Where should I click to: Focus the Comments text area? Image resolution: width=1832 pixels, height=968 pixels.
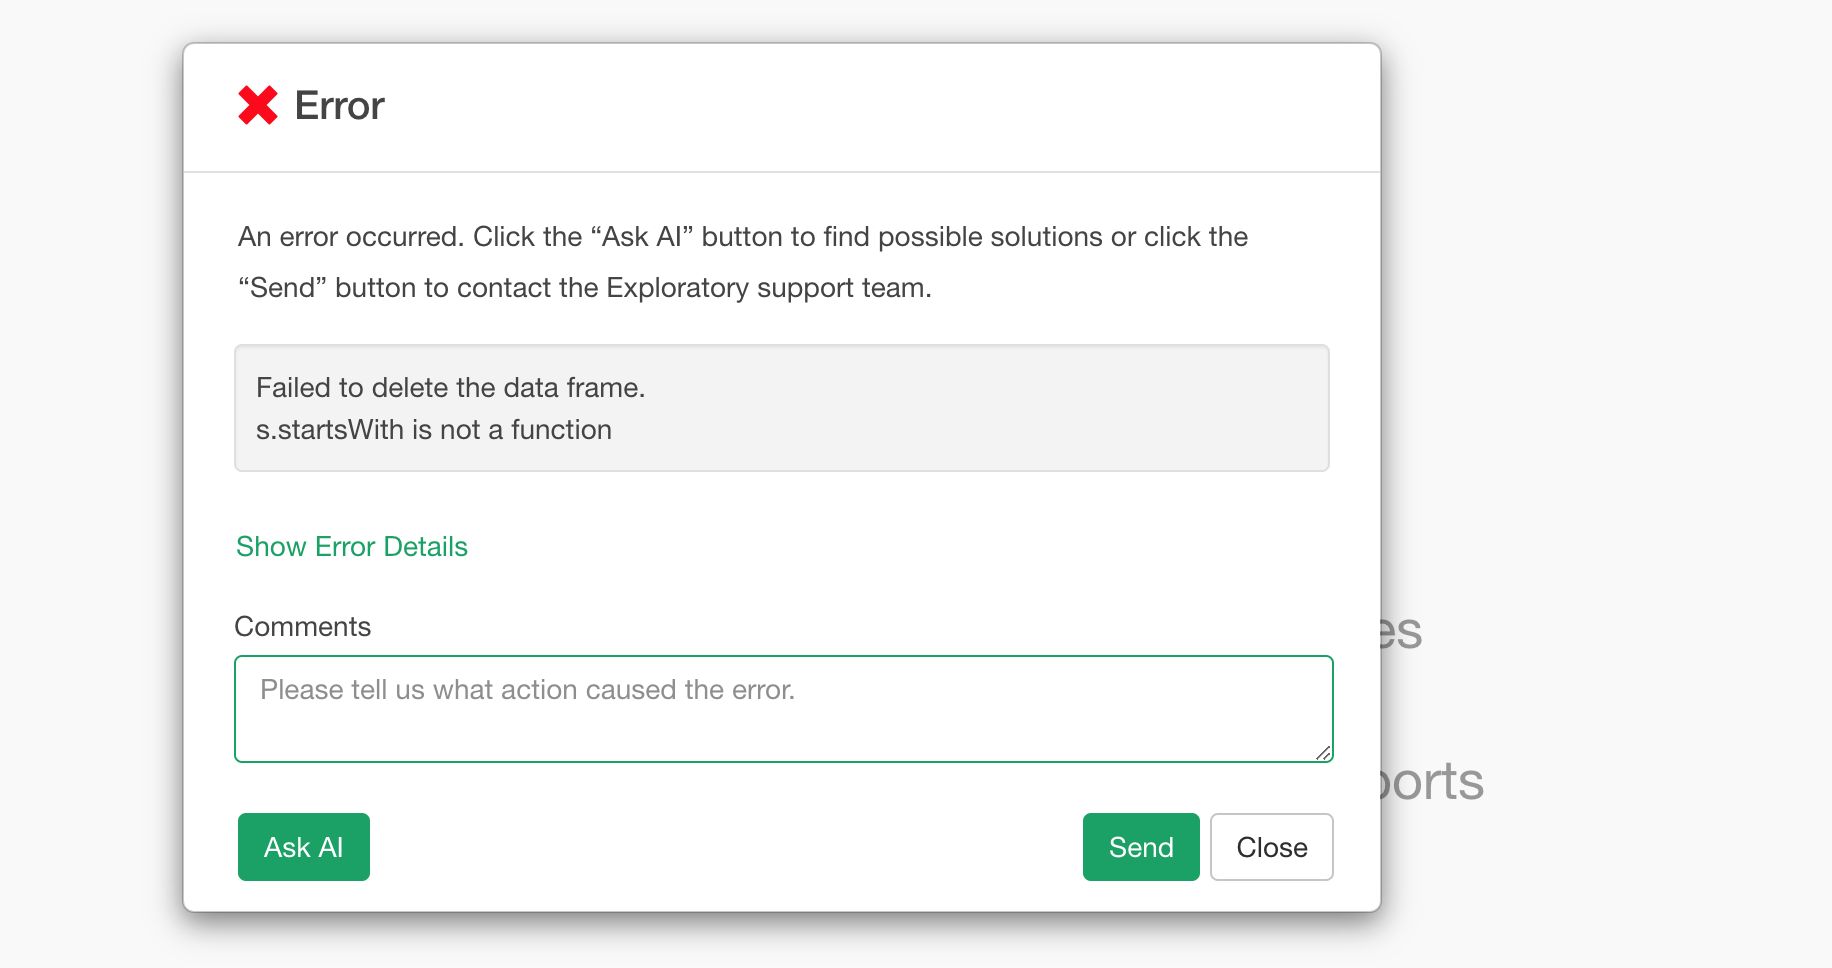(x=784, y=709)
